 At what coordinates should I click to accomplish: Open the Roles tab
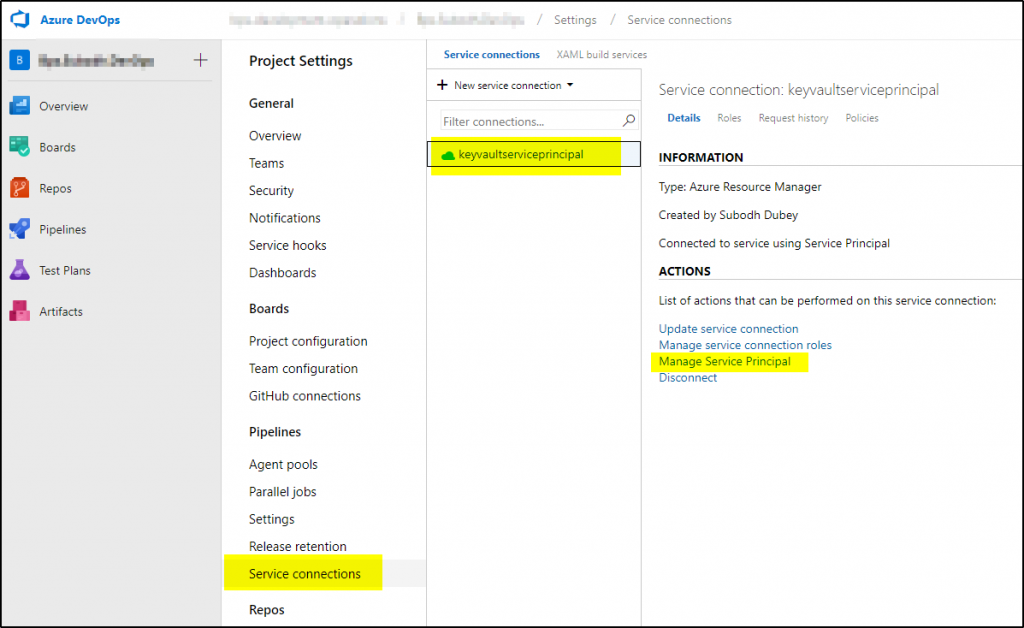[x=729, y=118]
